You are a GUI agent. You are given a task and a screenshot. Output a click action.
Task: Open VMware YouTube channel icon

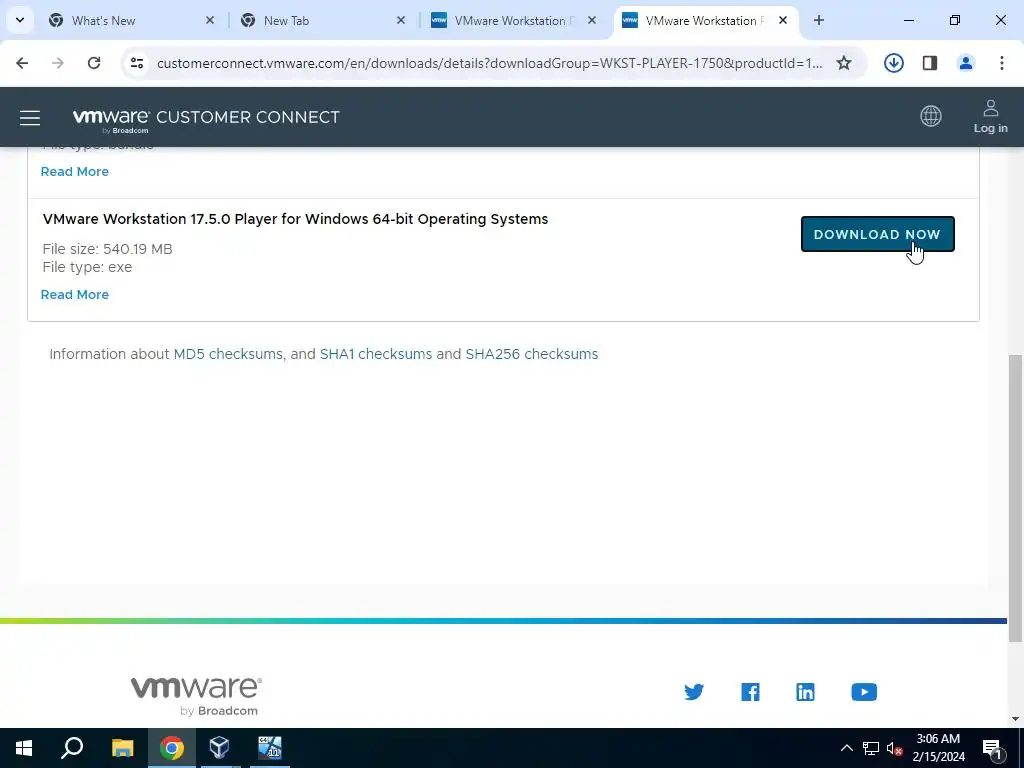tap(864, 692)
